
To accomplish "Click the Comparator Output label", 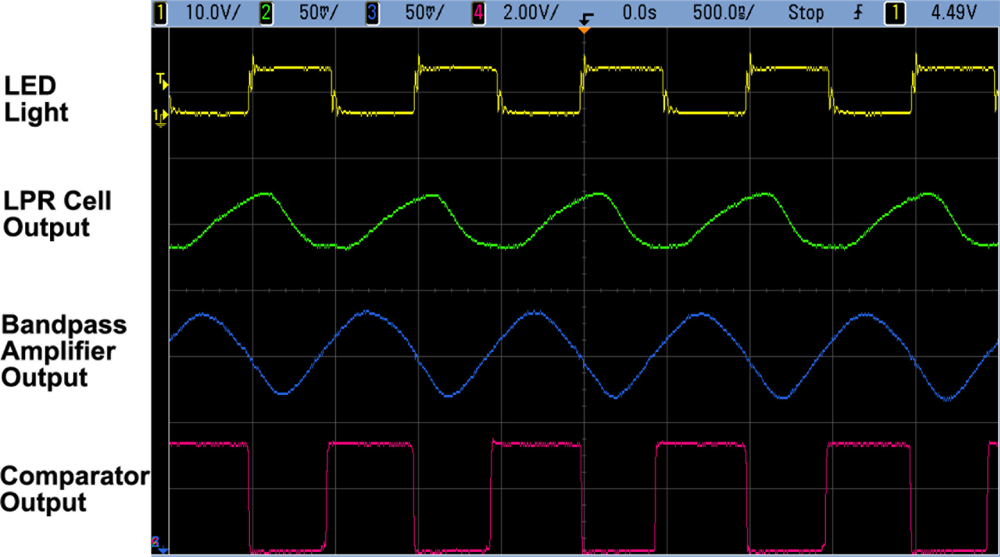I will [74, 489].
